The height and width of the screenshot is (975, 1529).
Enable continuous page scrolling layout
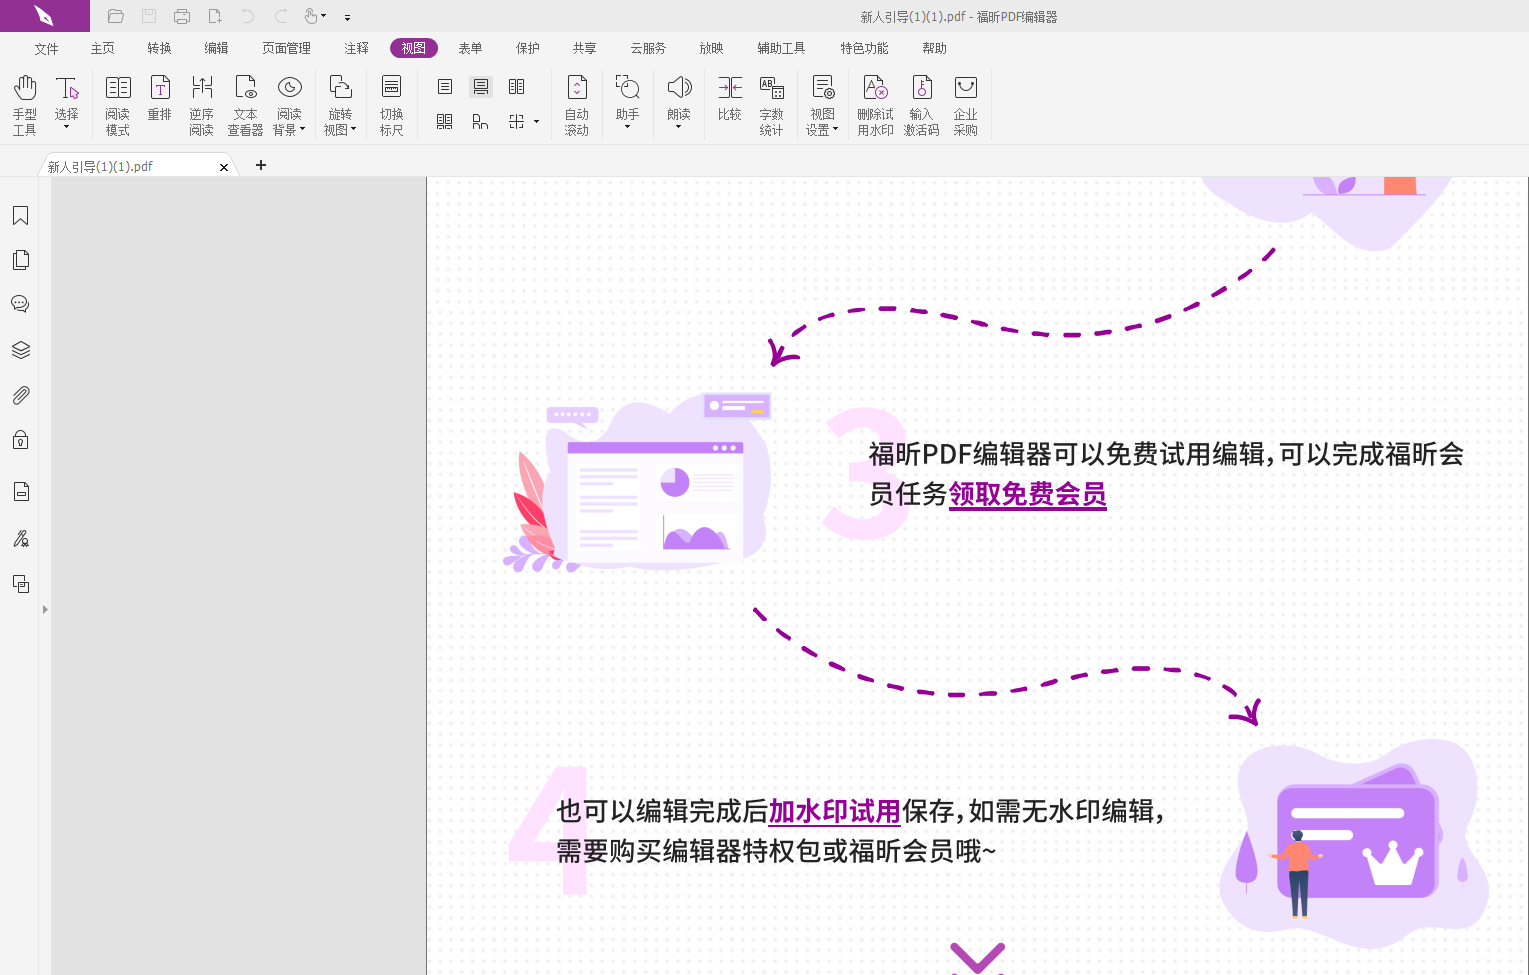(481, 87)
